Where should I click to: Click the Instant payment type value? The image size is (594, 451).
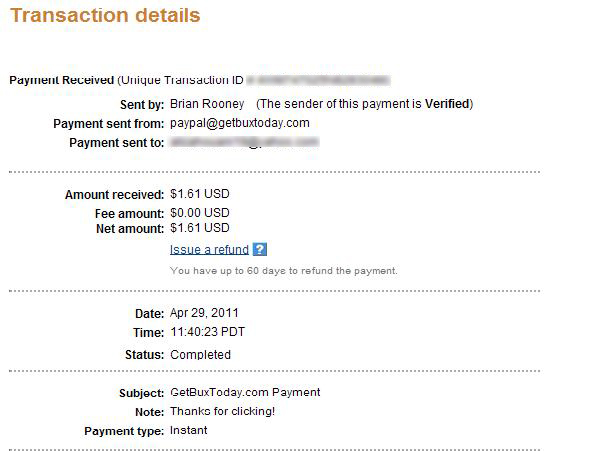click(189, 430)
